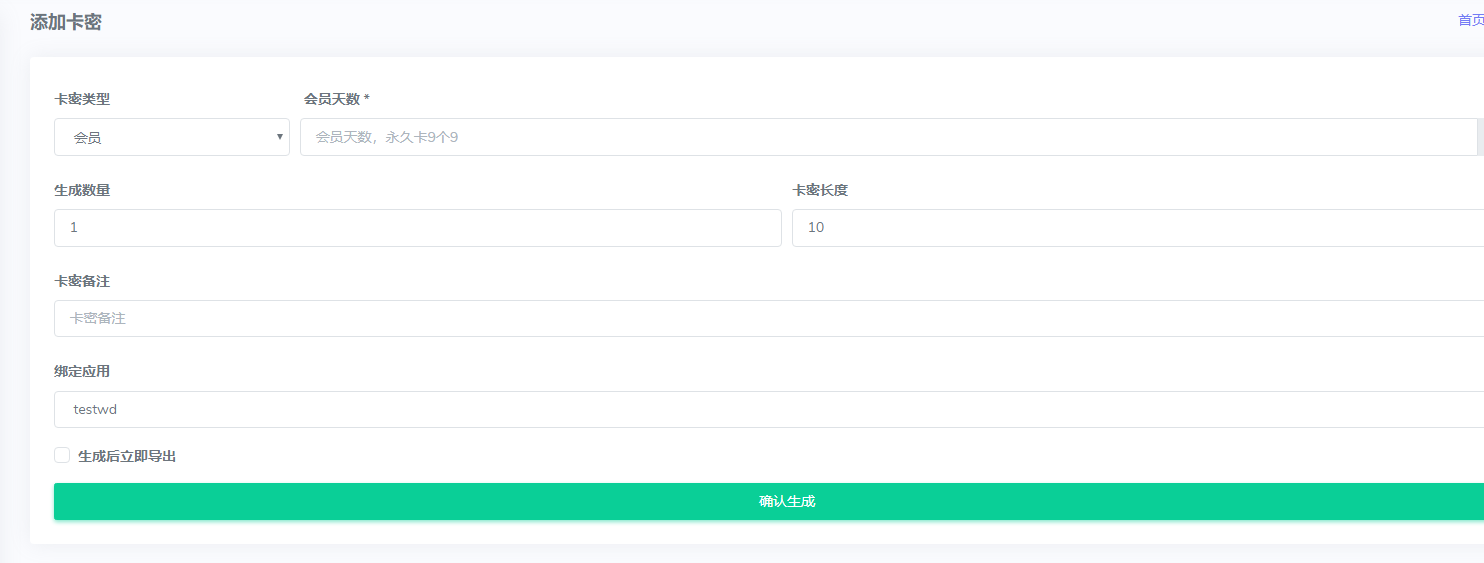Open the 卡密类型 dropdown showing 会员
The width and height of the screenshot is (1484, 563).
pos(172,137)
